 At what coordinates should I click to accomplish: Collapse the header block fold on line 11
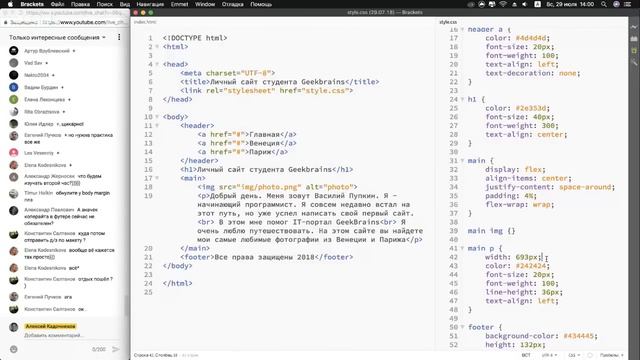point(157,126)
